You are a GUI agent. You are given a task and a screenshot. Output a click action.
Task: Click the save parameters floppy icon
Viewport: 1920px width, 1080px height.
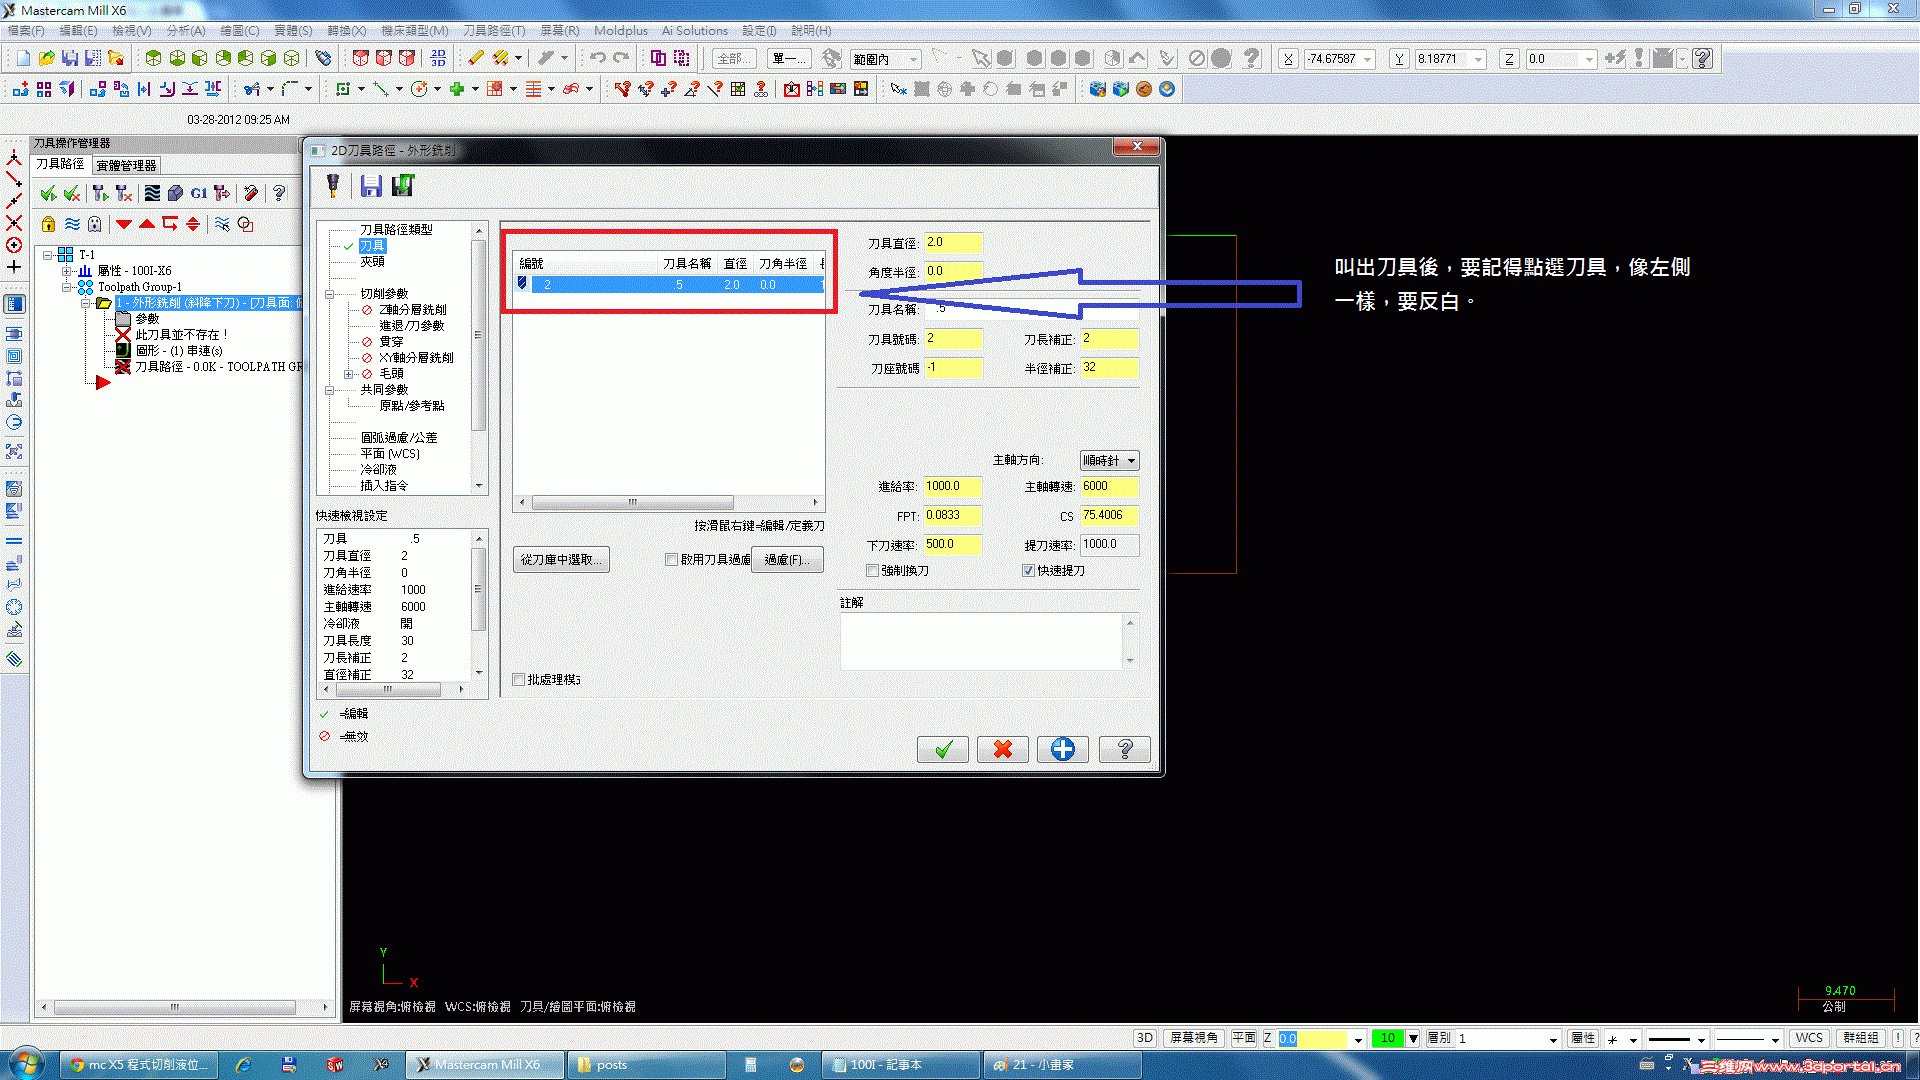[371, 186]
